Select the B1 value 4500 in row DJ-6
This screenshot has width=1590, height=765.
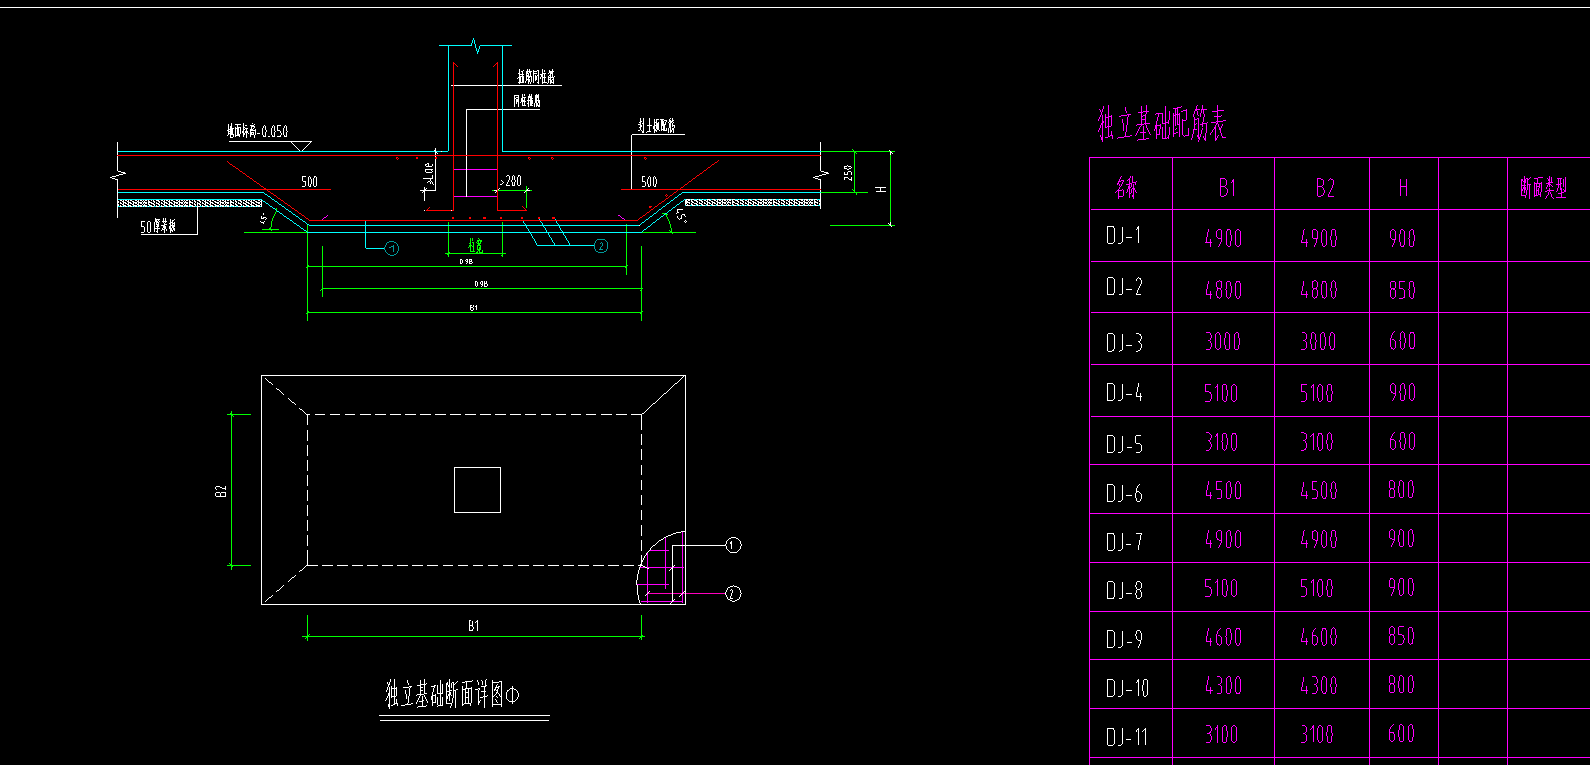coord(1223,491)
